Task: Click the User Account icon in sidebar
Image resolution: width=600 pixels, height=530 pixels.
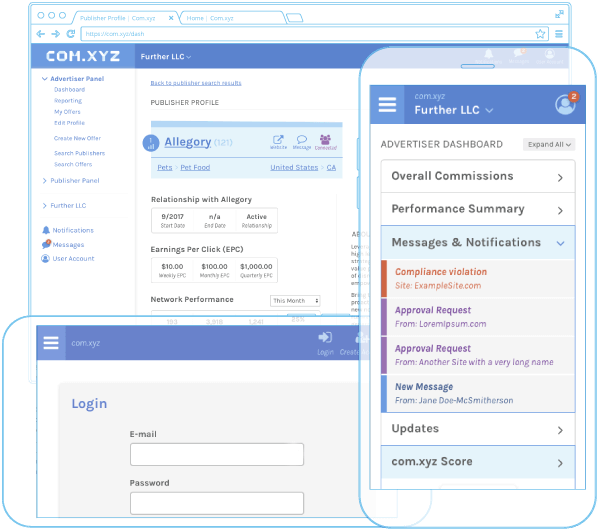Action: (45, 259)
